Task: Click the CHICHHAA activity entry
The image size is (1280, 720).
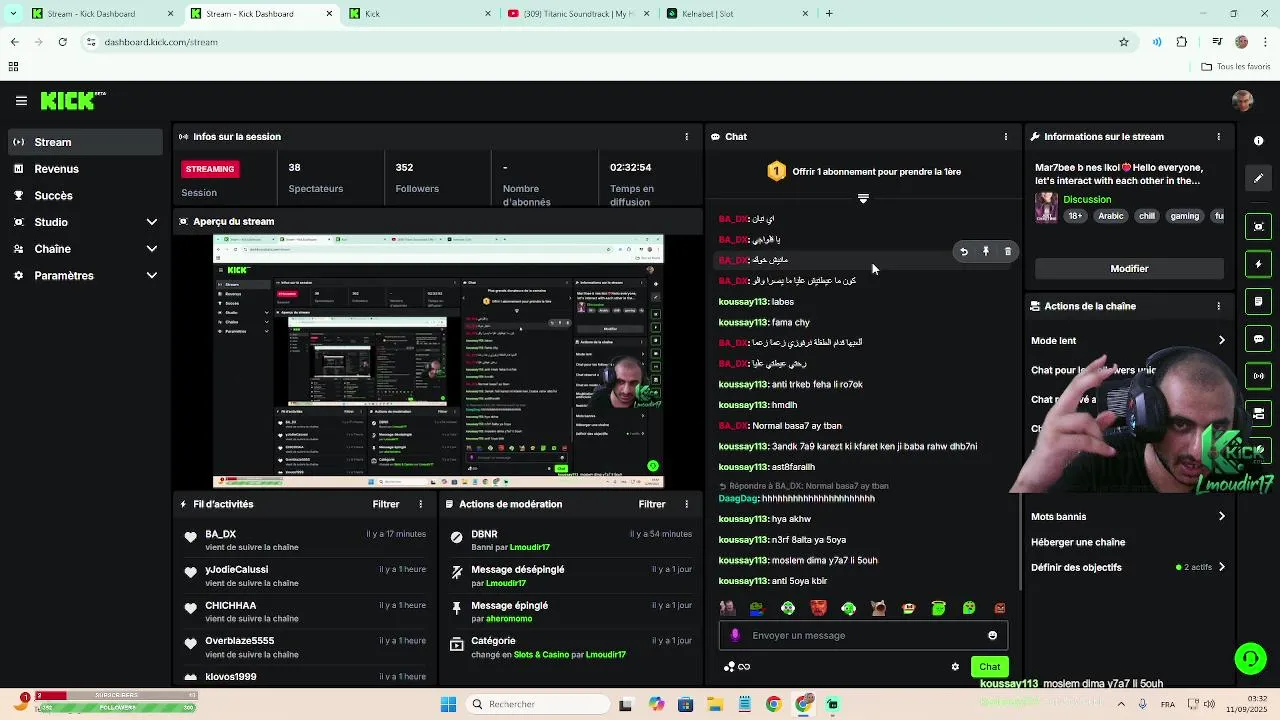Action: (x=303, y=612)
